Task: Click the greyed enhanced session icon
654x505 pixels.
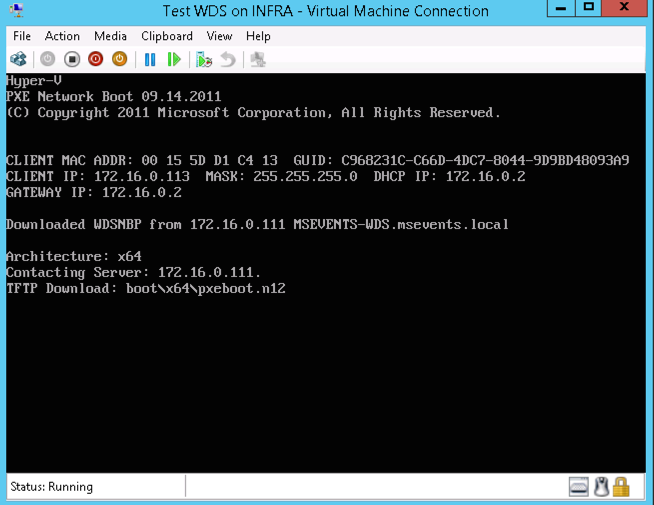Action: (258, 59)
